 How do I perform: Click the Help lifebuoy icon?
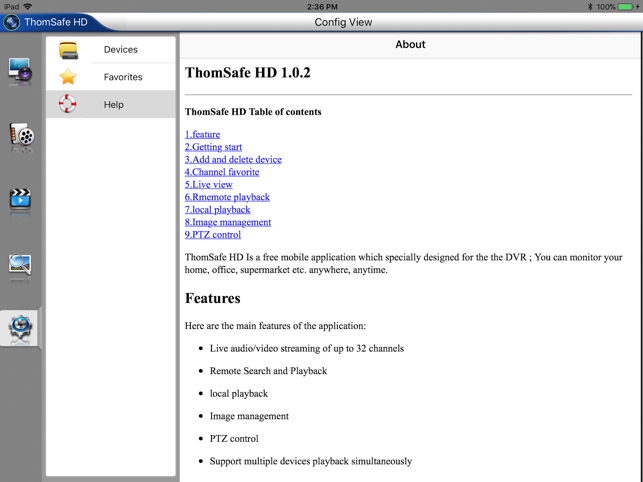67,104
